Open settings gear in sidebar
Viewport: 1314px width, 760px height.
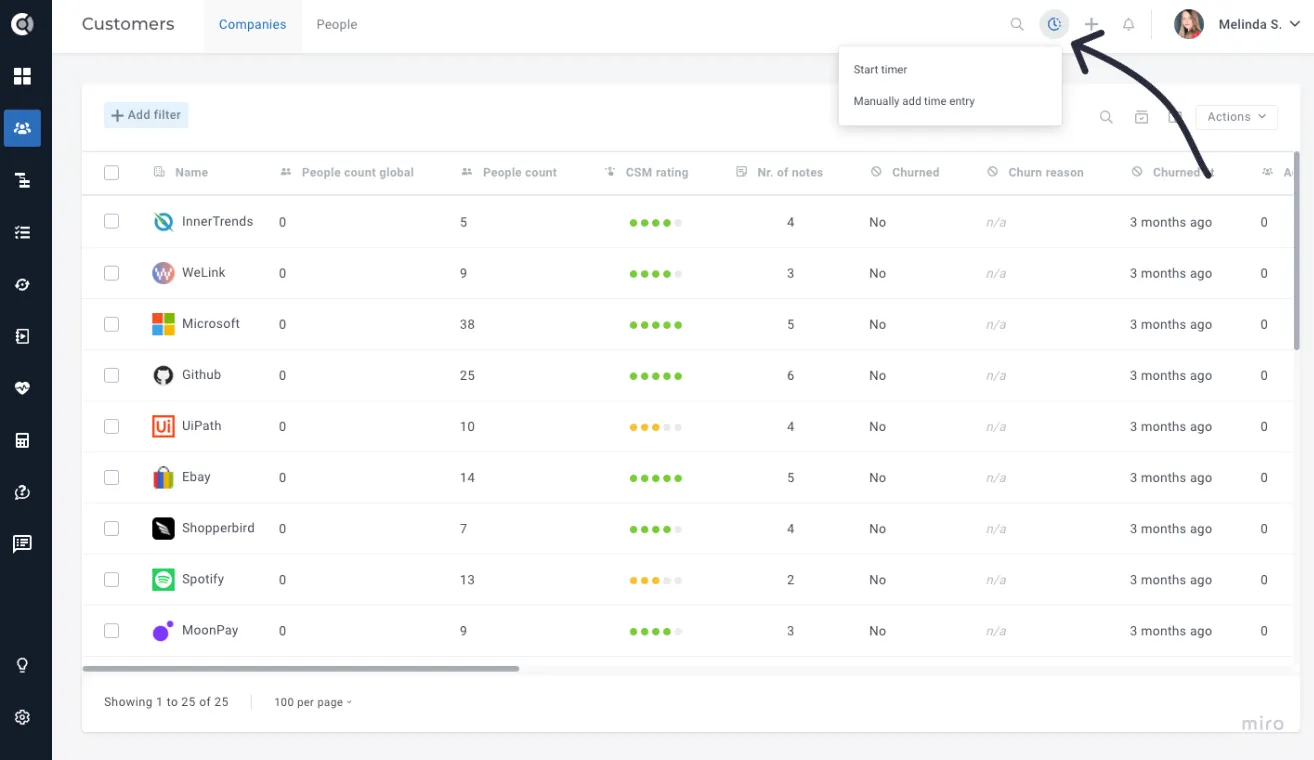(x=22, y=717)
